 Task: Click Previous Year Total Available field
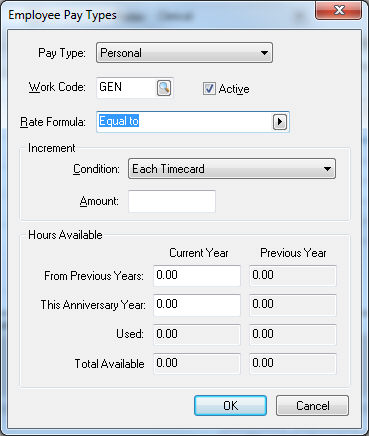click(x=293, y=363)
